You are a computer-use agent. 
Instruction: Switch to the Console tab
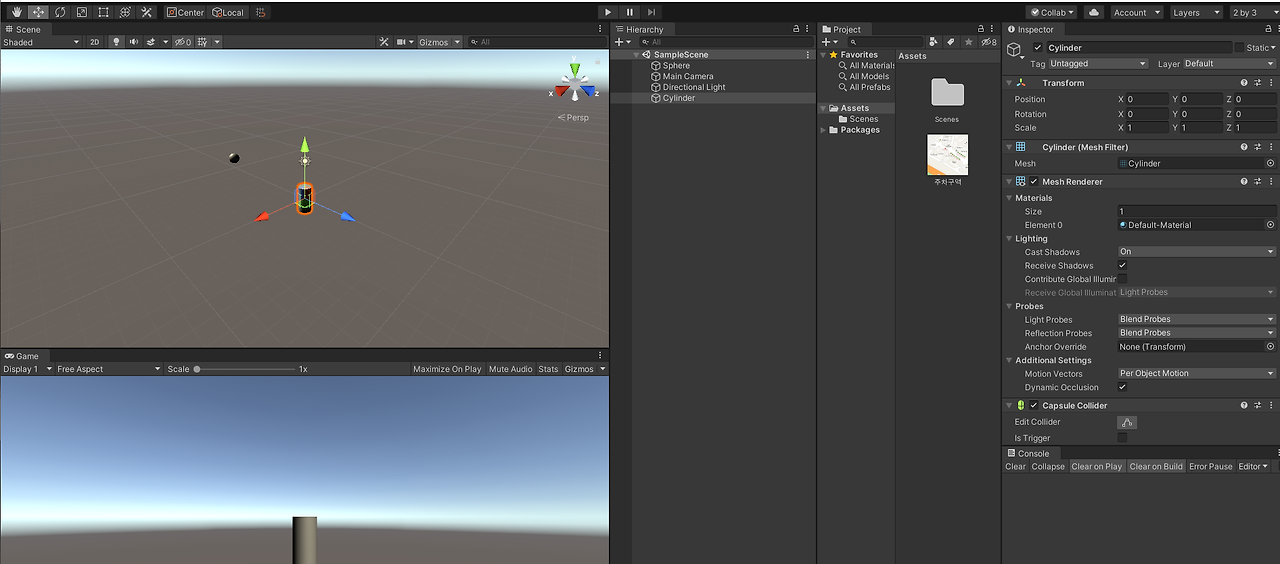point(1028,453)
